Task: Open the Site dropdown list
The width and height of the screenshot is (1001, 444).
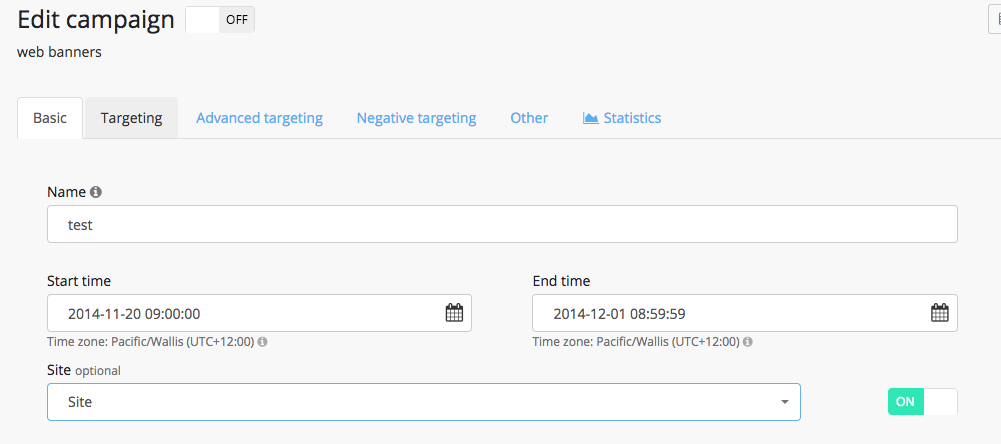Action: pos(423,402)
